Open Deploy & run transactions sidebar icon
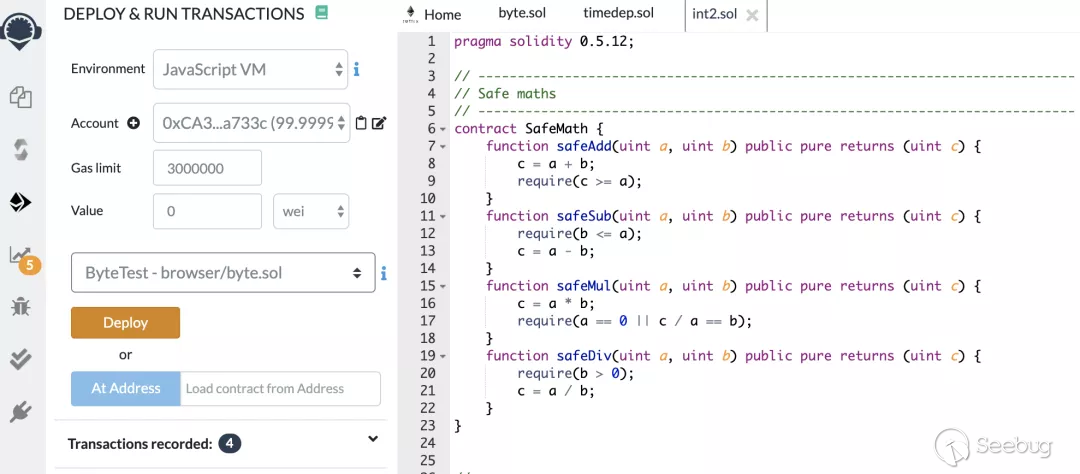1080x474 pixels. click(21, 202)
